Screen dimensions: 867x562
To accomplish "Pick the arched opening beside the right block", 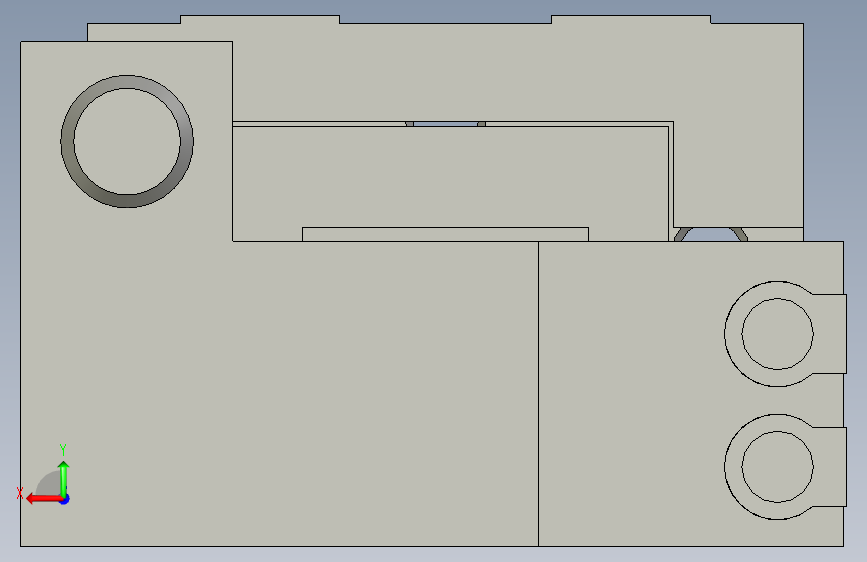I will click(x=711, y=235).
